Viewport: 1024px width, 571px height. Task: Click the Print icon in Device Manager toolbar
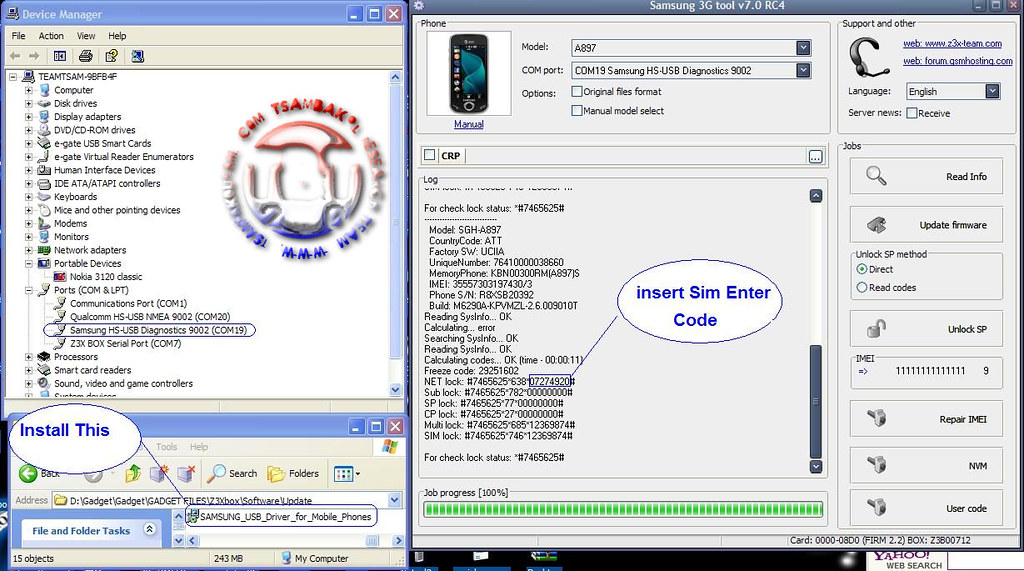pos(86,56)
